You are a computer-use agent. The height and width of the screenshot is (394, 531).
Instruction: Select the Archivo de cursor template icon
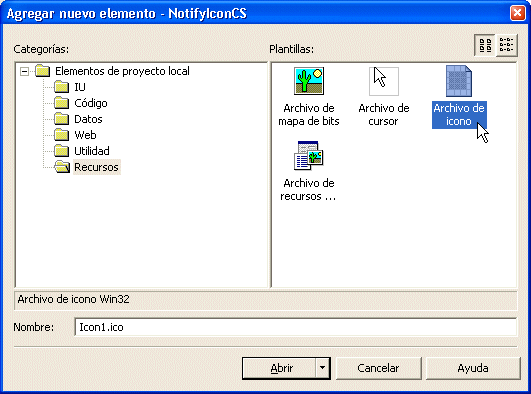point(384,81)
